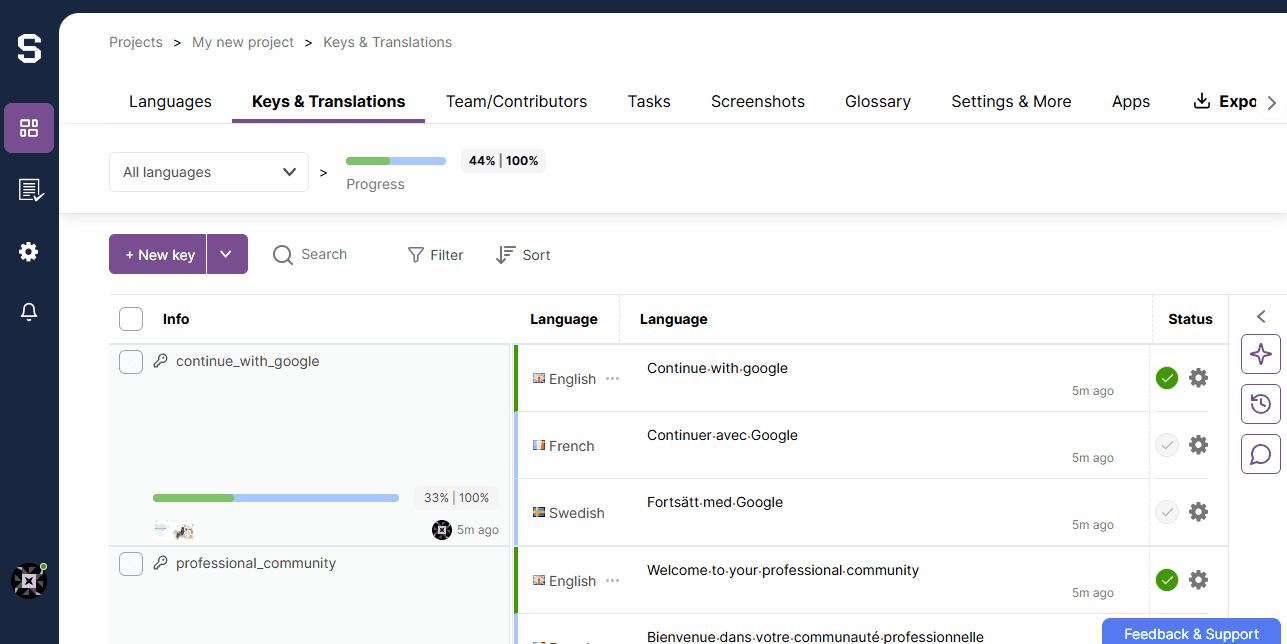Click the settings gear in left sidebar
The width and height of the screenshot is (1287, 644).
point(29,252)
